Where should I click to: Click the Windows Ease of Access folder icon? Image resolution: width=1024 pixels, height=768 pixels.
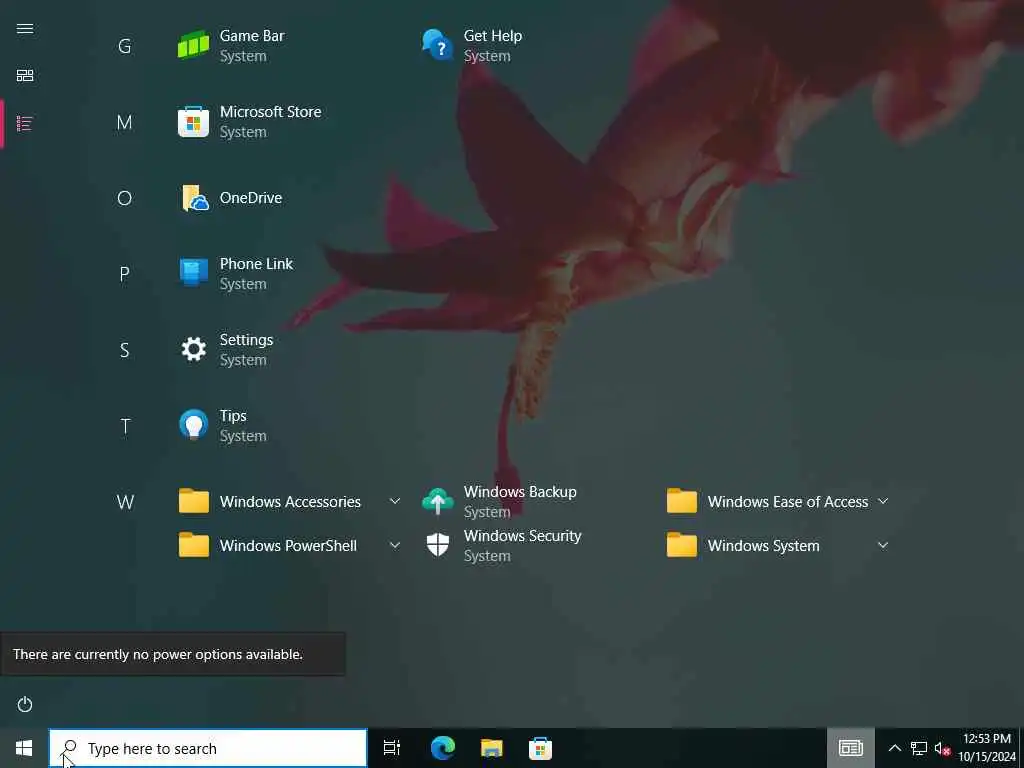682,502
